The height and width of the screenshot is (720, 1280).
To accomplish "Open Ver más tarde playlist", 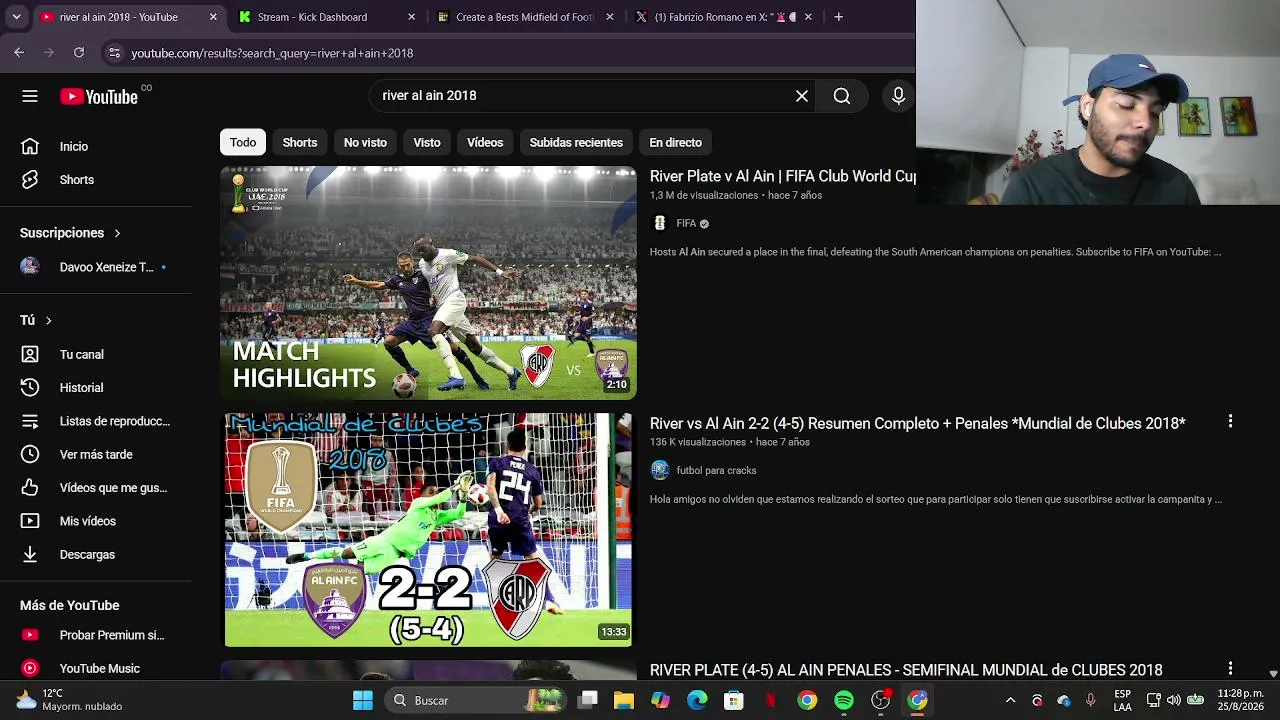I will point(96,455).
